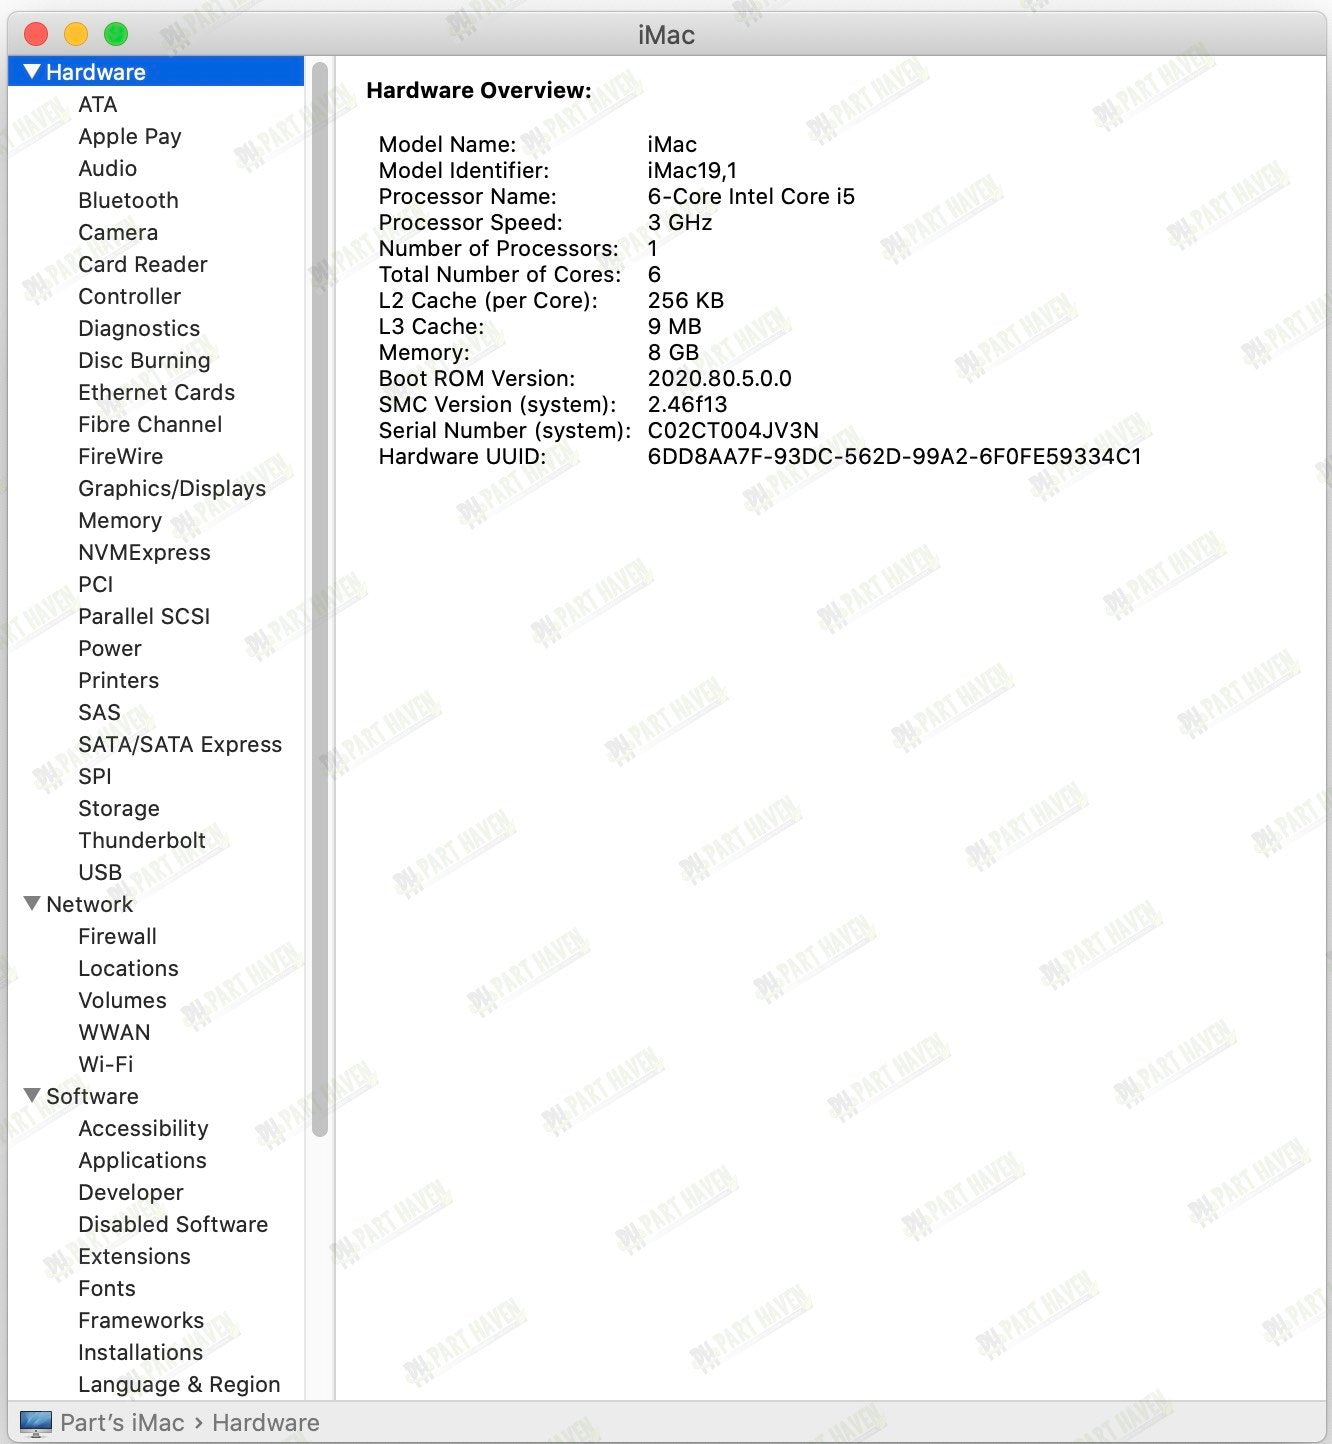Click the iMac computer icon in path bar
The height and width of the screenshot is (1444, 1332).
[x=36, y=1423]
